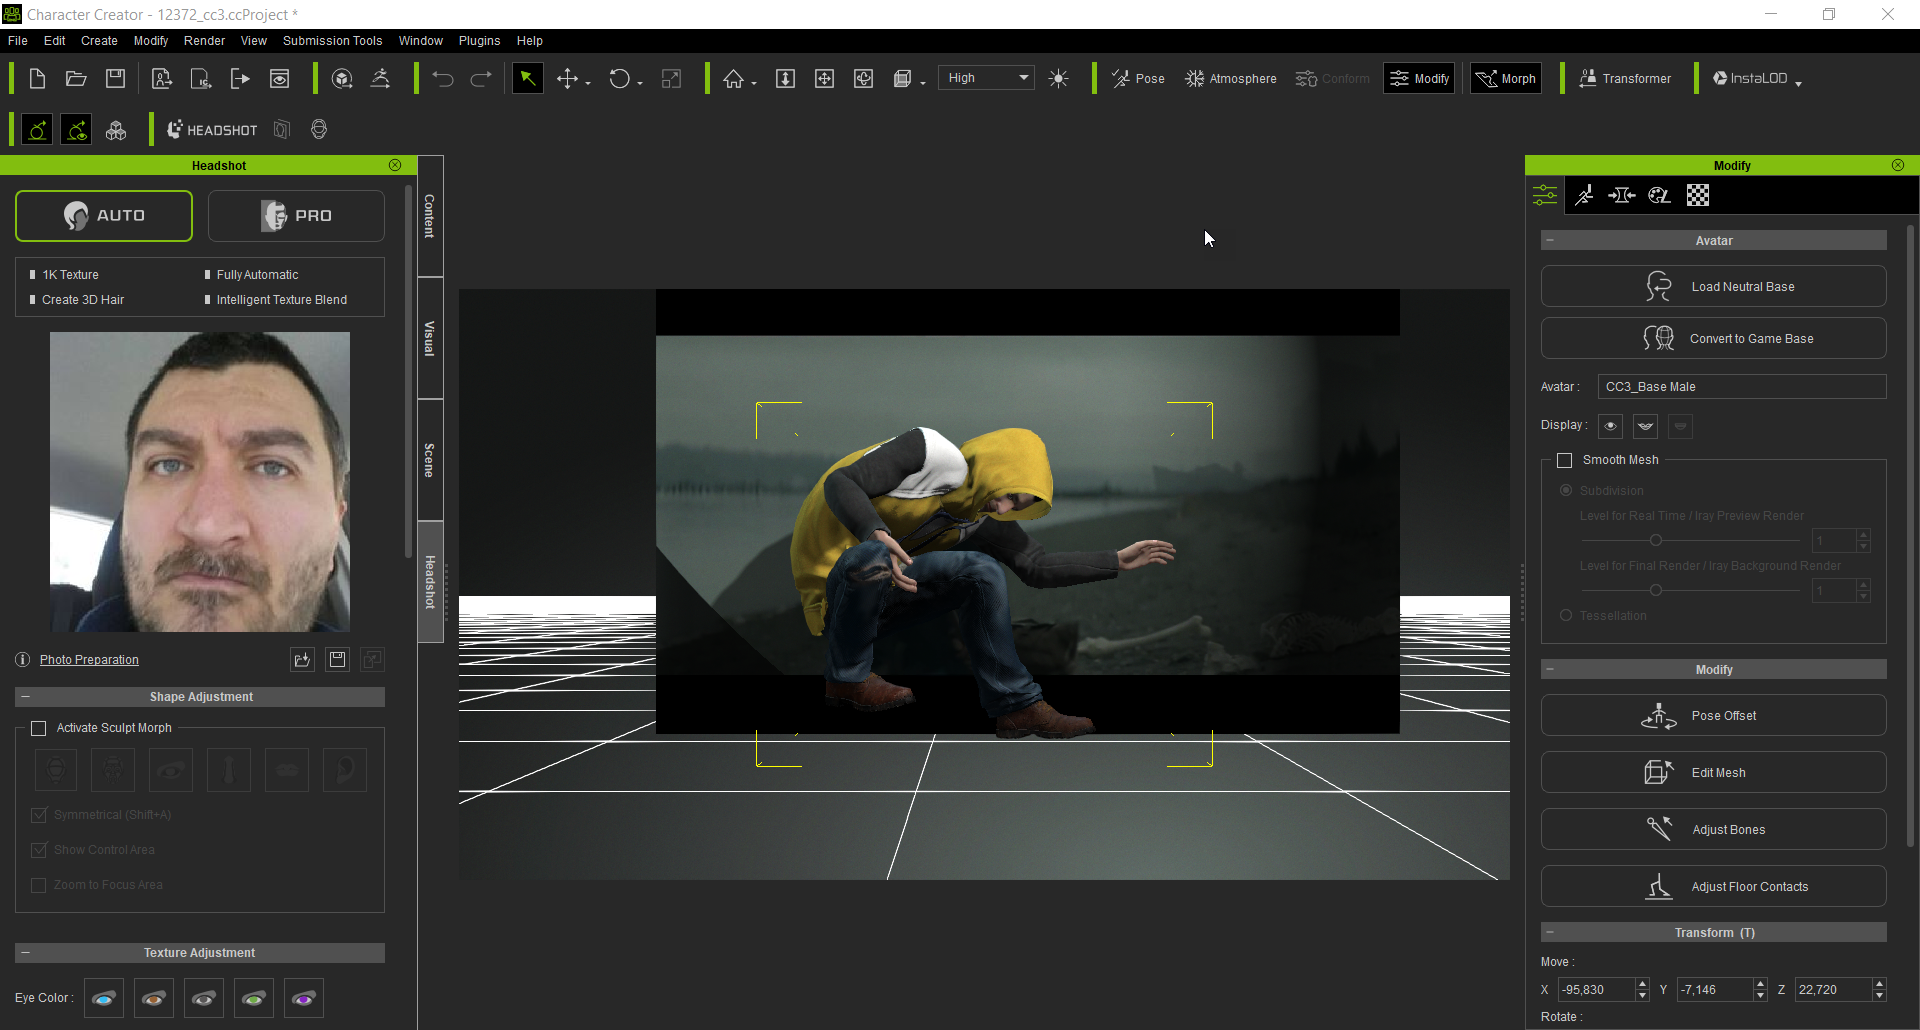Select the Tessellation radio button
The height and width of the screenshot is (1030, 1920).
1566,616
